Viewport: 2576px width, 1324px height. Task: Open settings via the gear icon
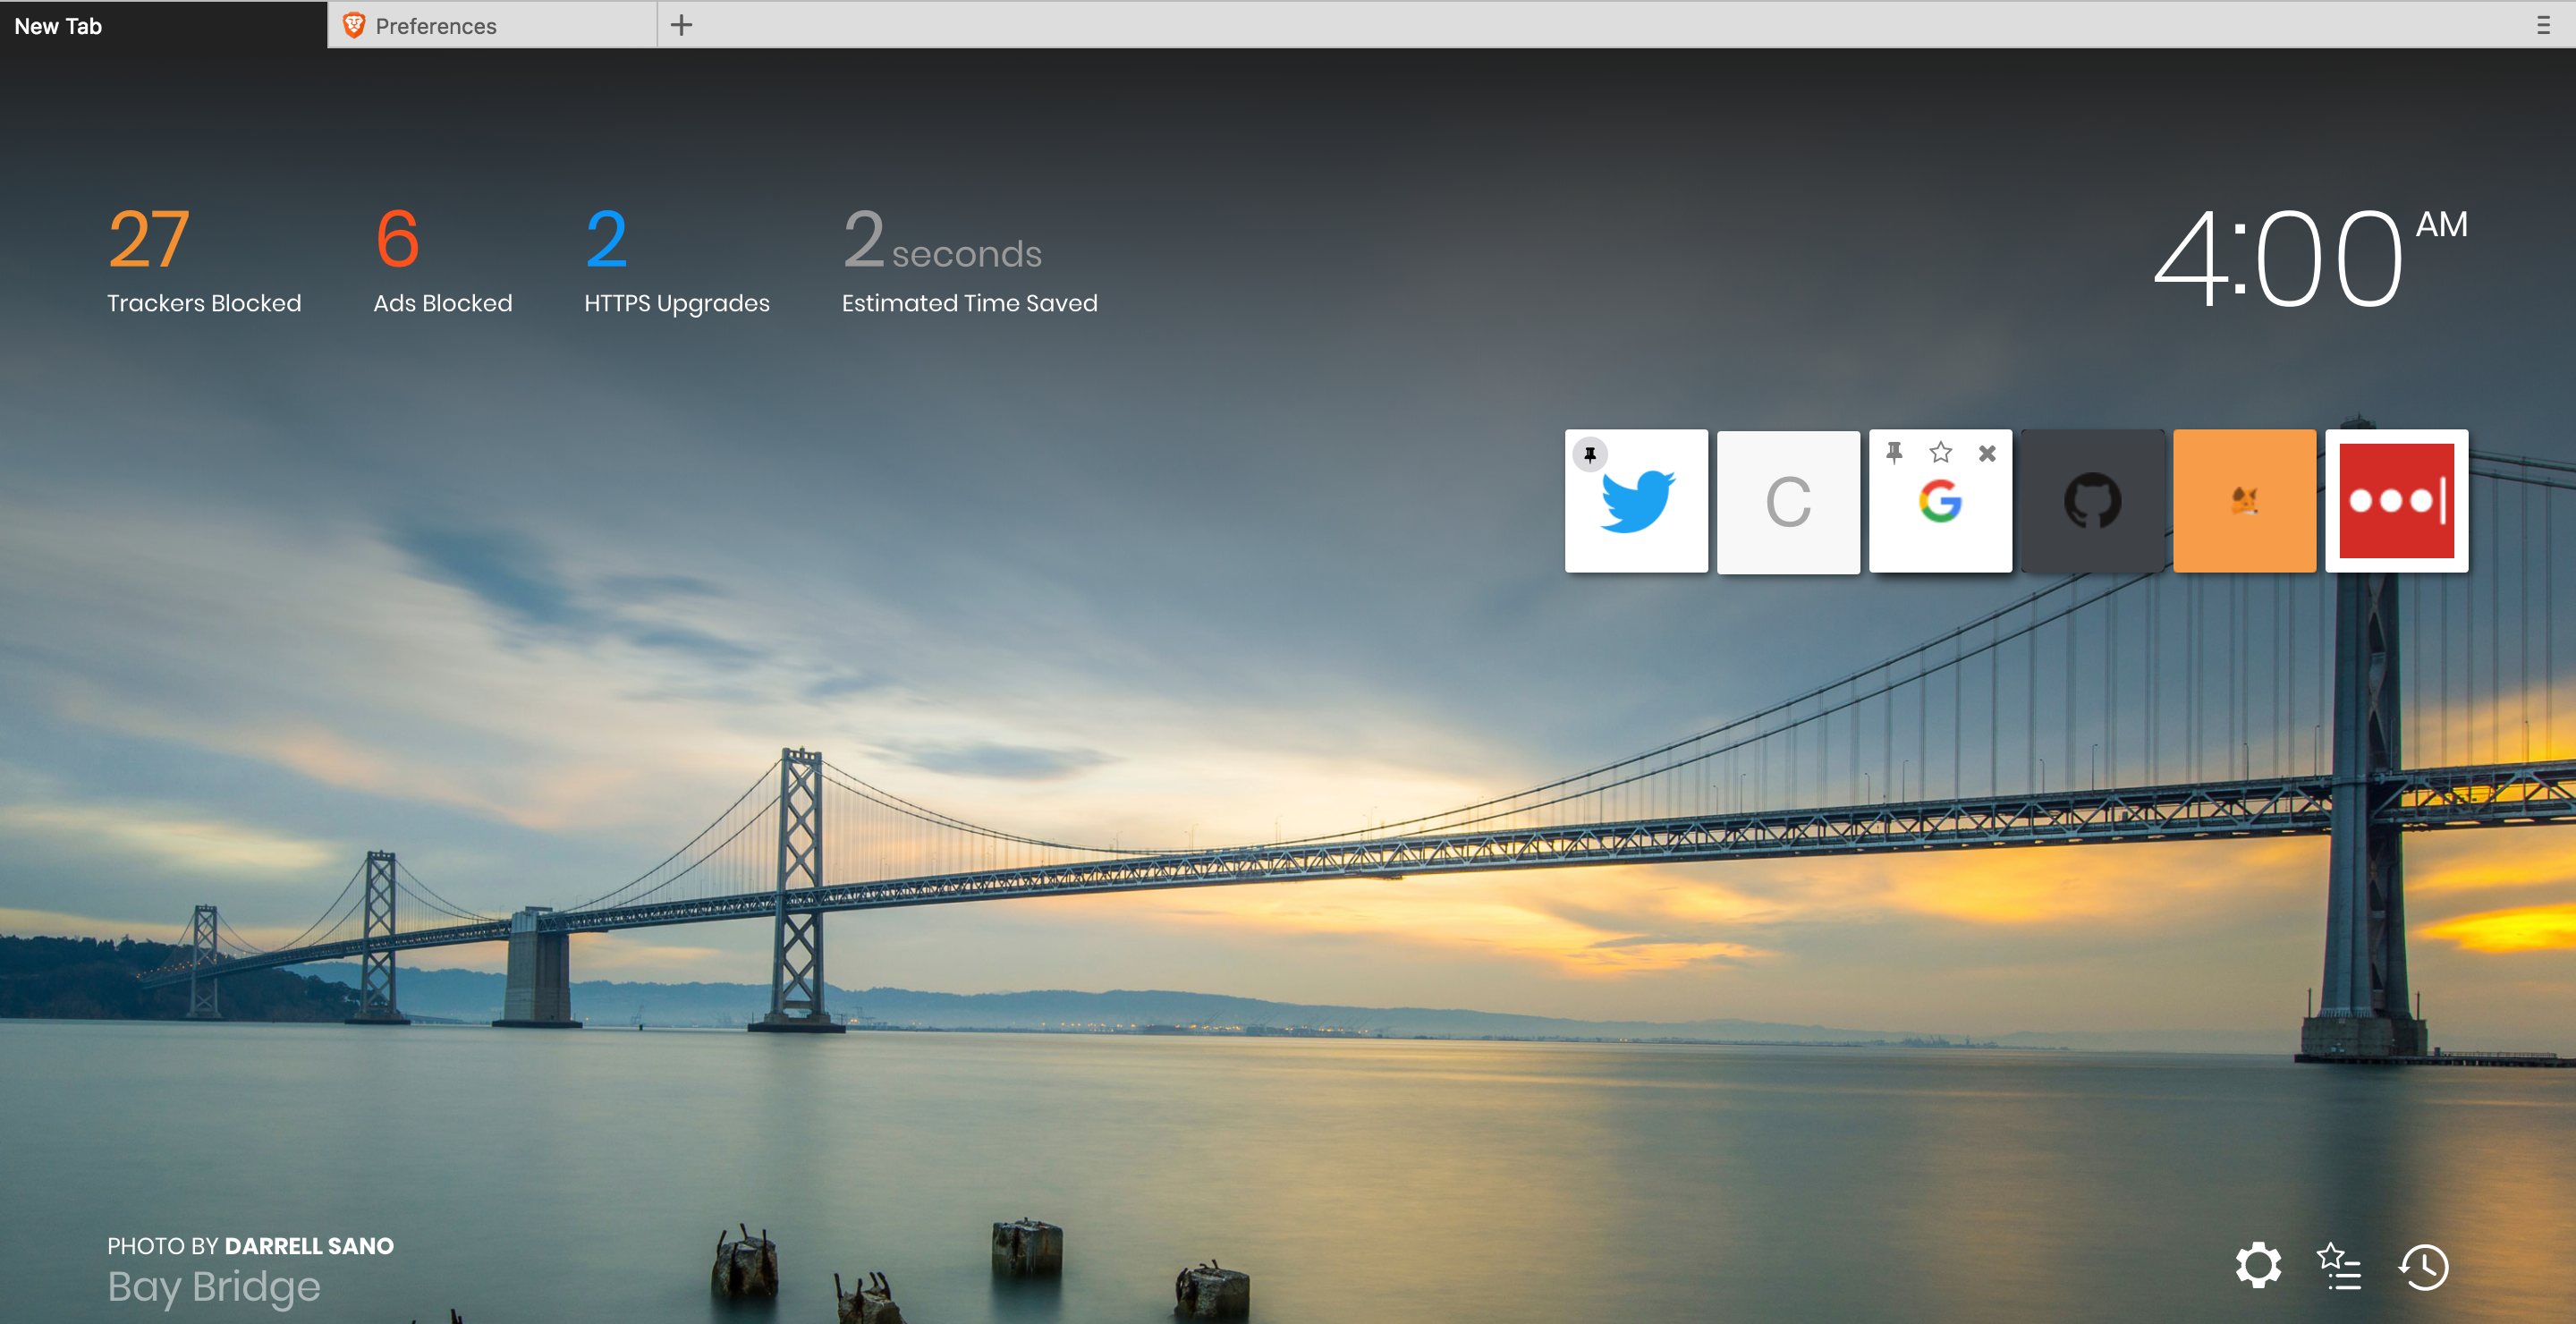tap(2258, 1266)
